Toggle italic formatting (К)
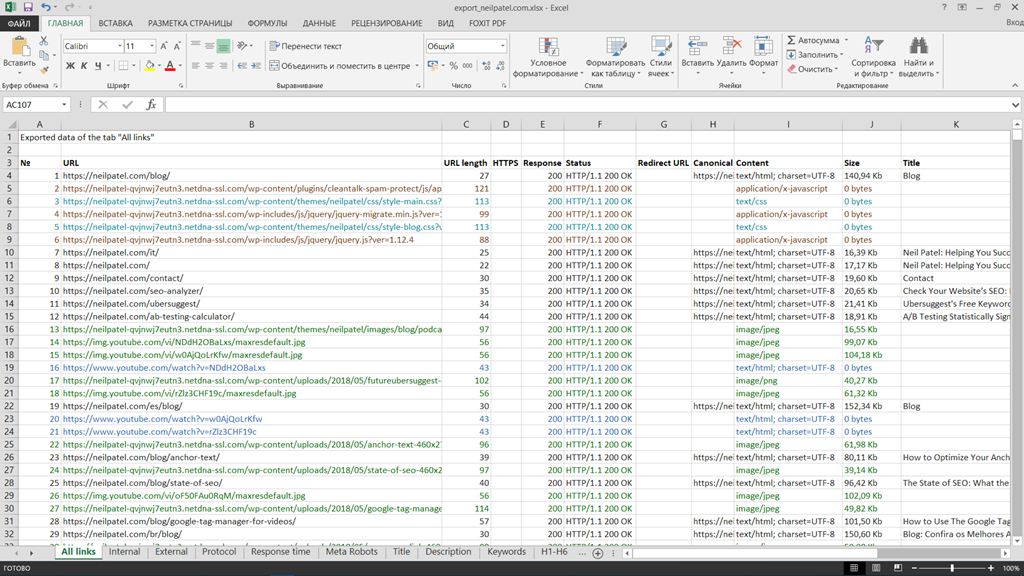 click(x=84, y=66)
